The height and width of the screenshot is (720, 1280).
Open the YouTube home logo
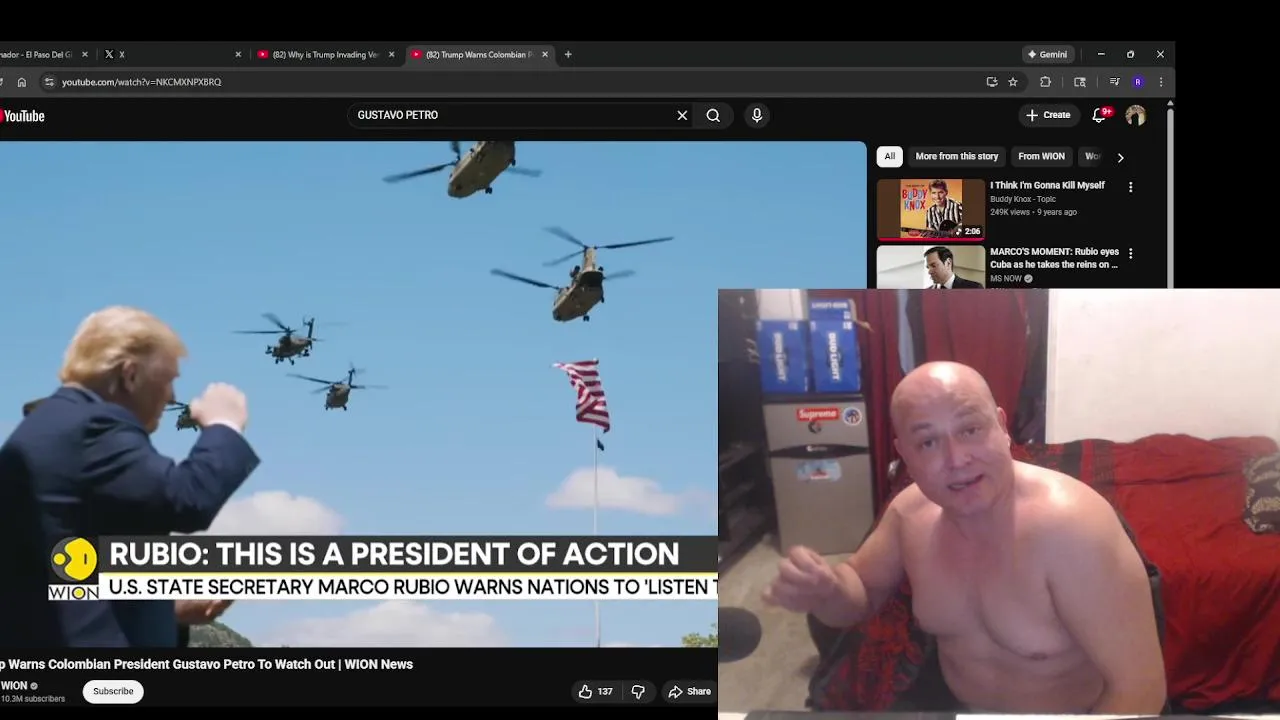pyautogui.click(x=22, y=116)
